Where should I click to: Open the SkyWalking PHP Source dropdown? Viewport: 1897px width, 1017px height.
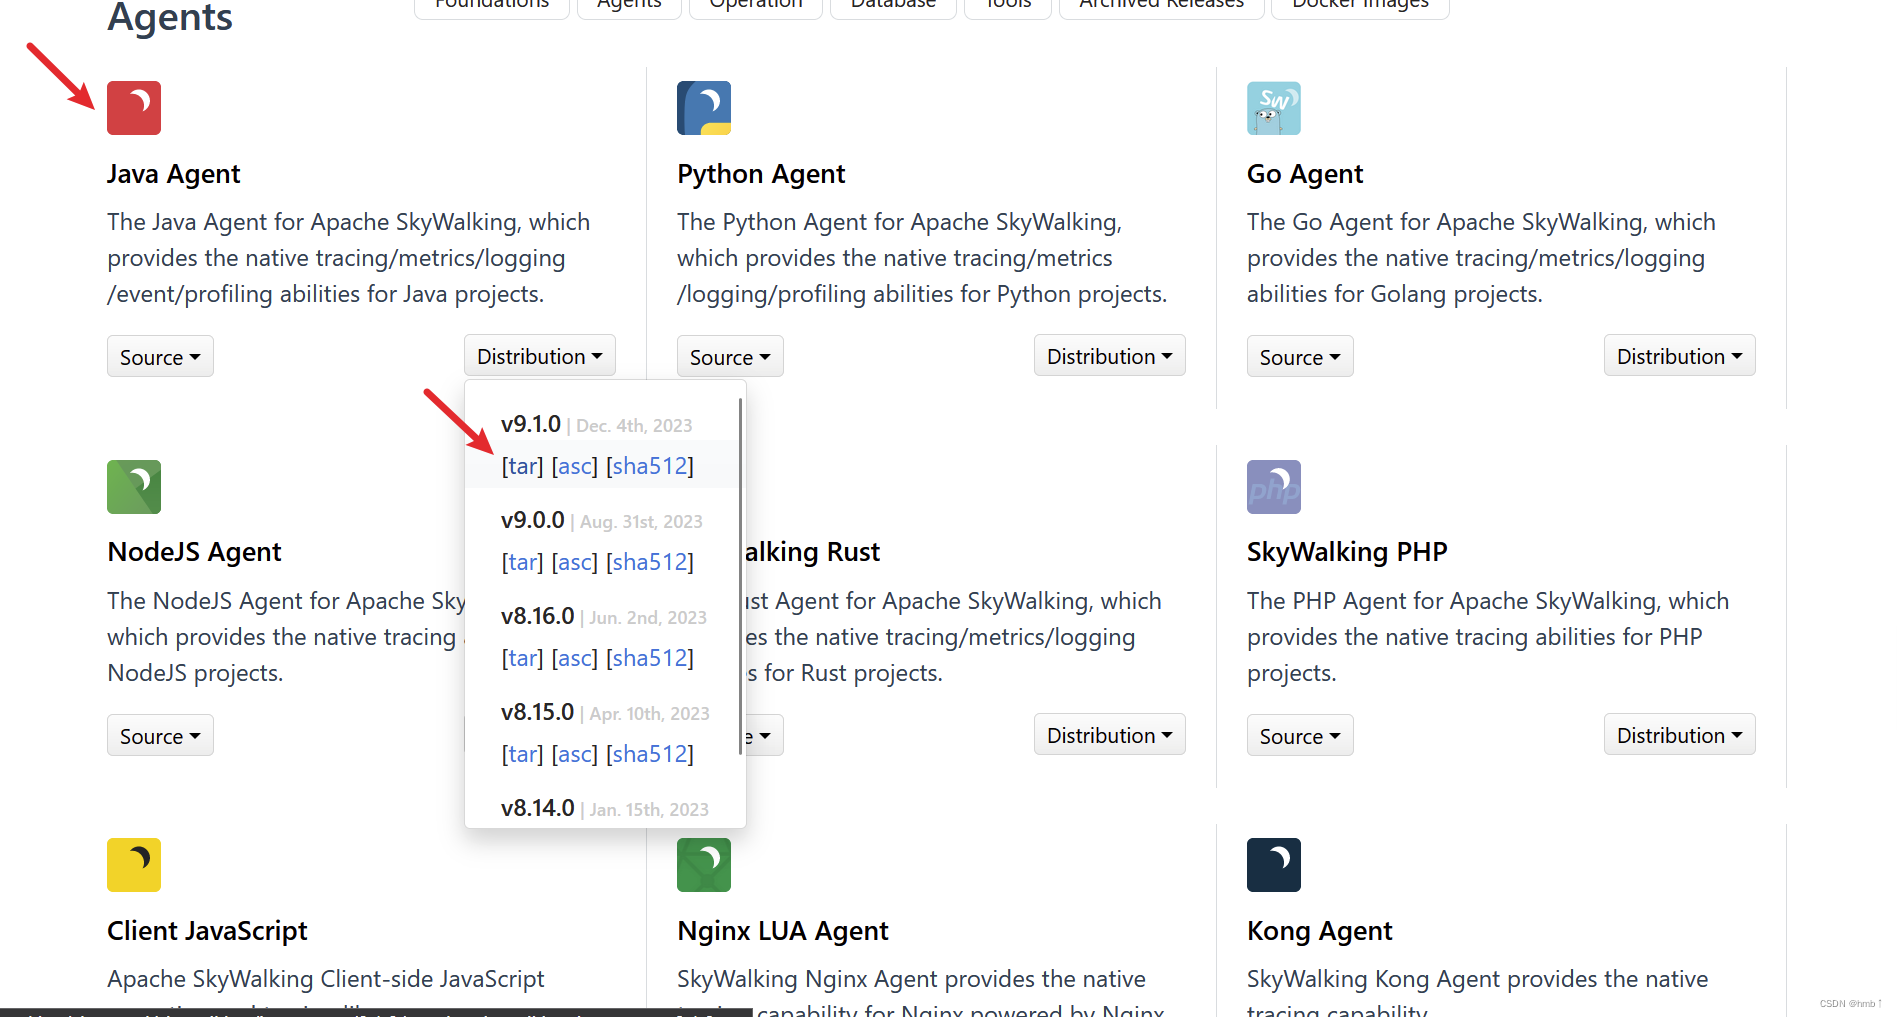tap(1300, 736)
